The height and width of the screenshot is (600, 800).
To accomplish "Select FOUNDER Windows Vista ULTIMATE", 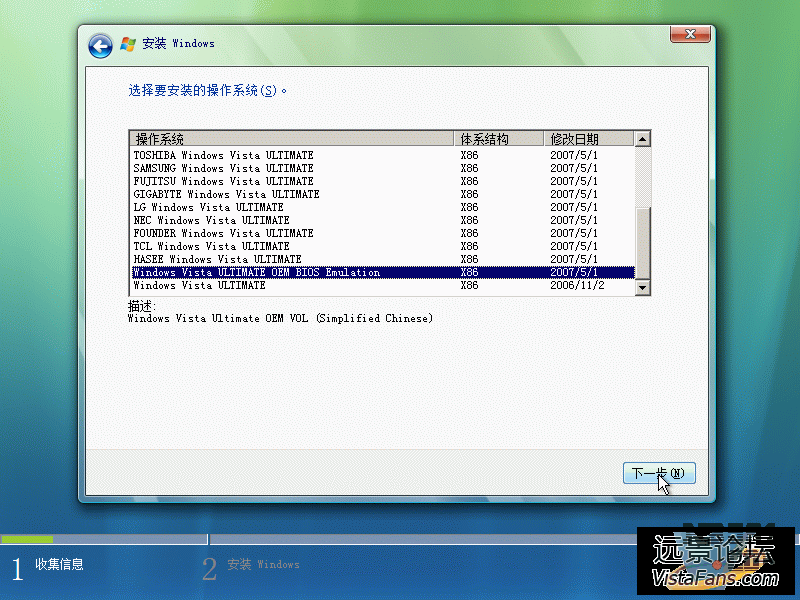I will pos(224,233).
